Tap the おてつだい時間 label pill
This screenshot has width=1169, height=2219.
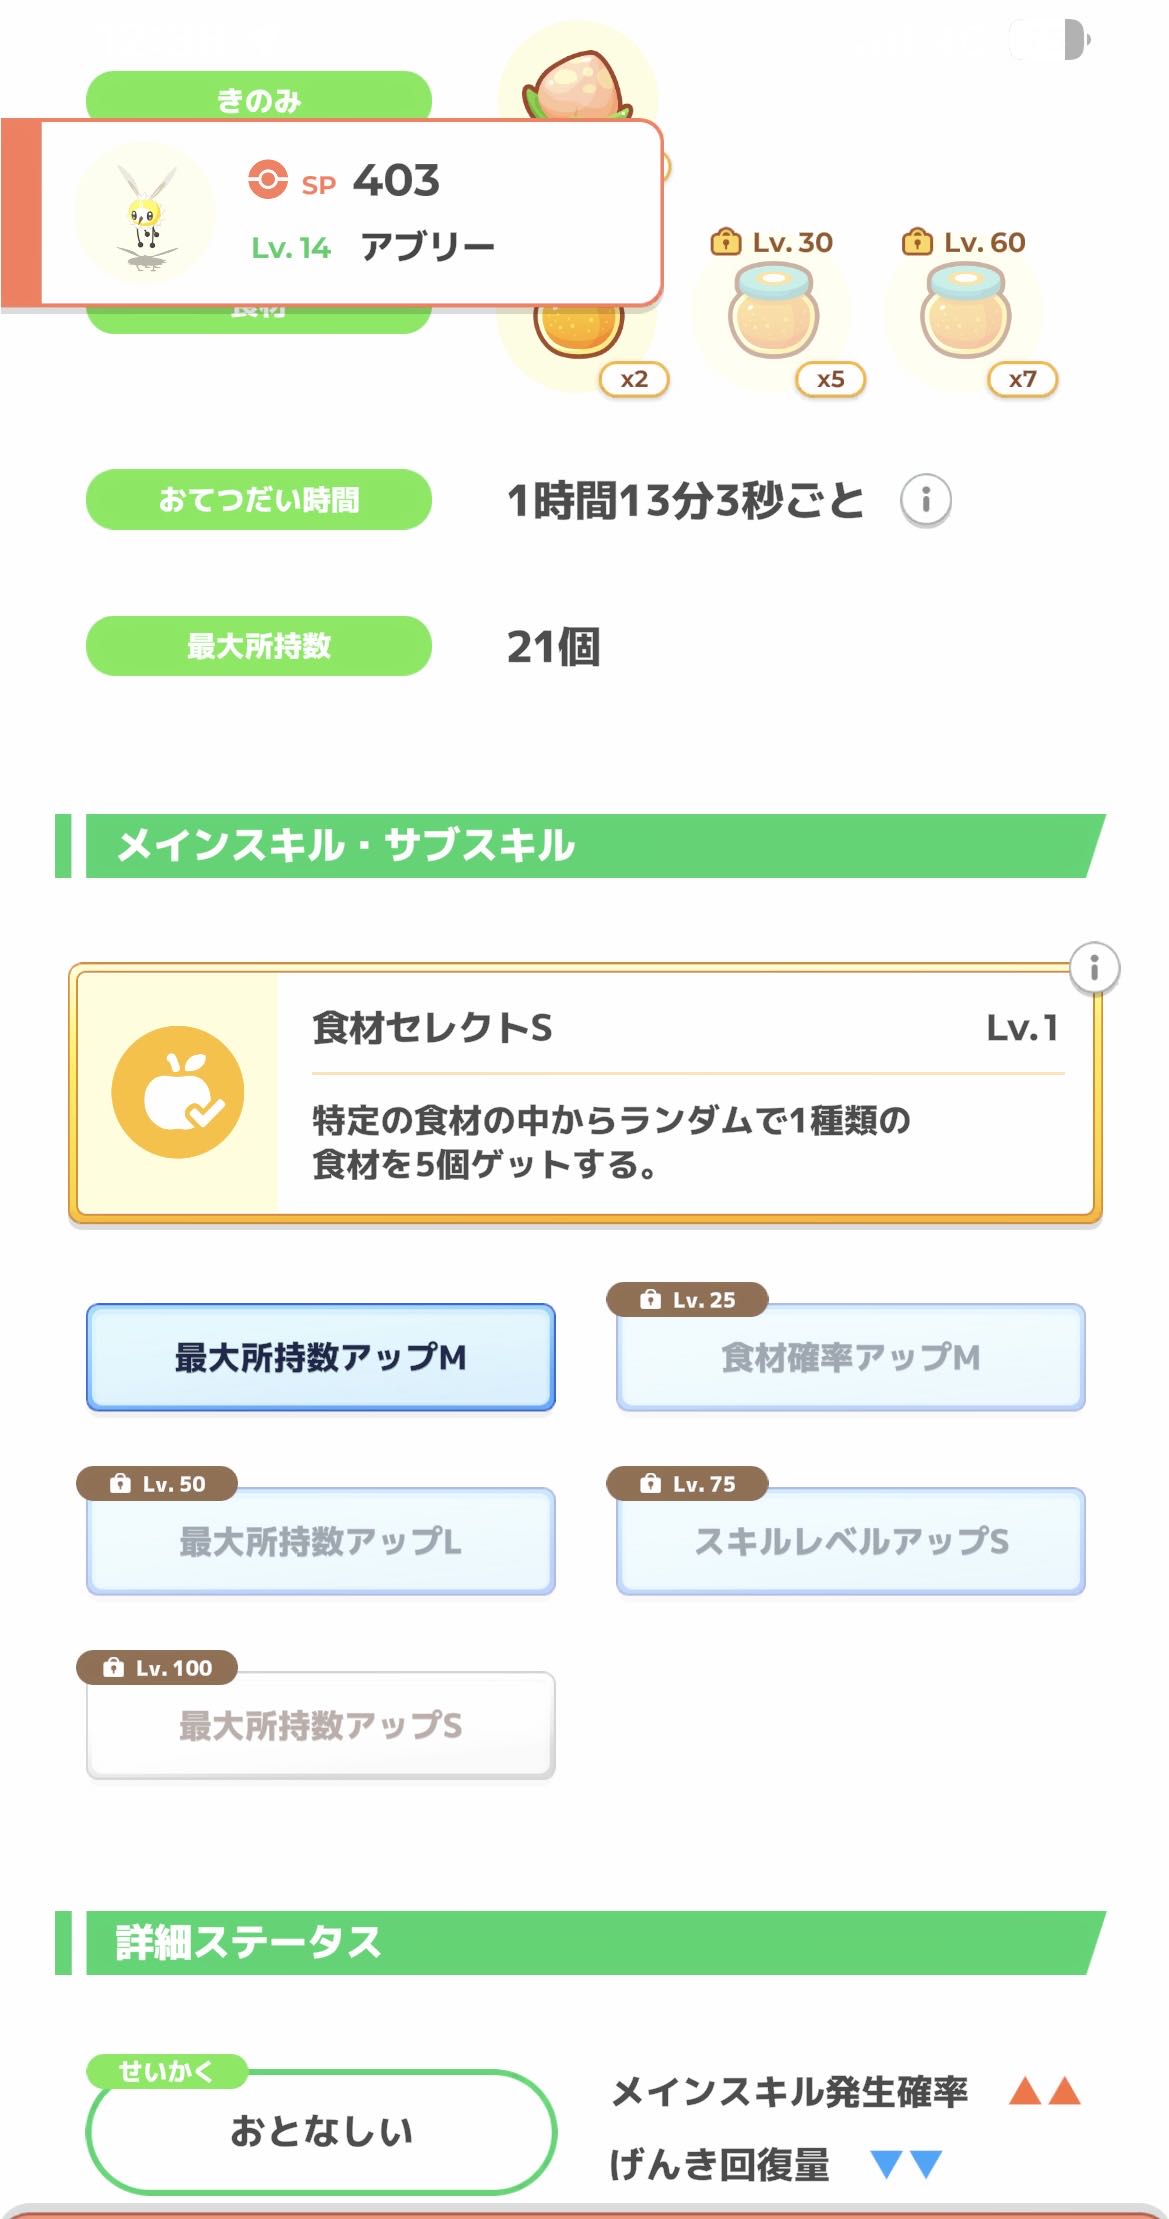pos(258,499)
